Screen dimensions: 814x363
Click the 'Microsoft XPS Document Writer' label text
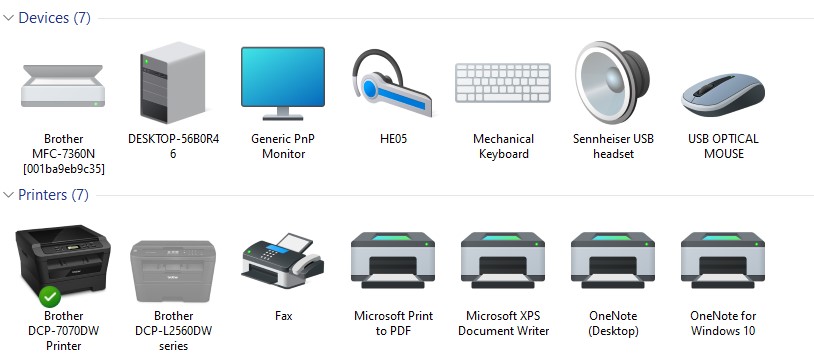click(504, 323)
